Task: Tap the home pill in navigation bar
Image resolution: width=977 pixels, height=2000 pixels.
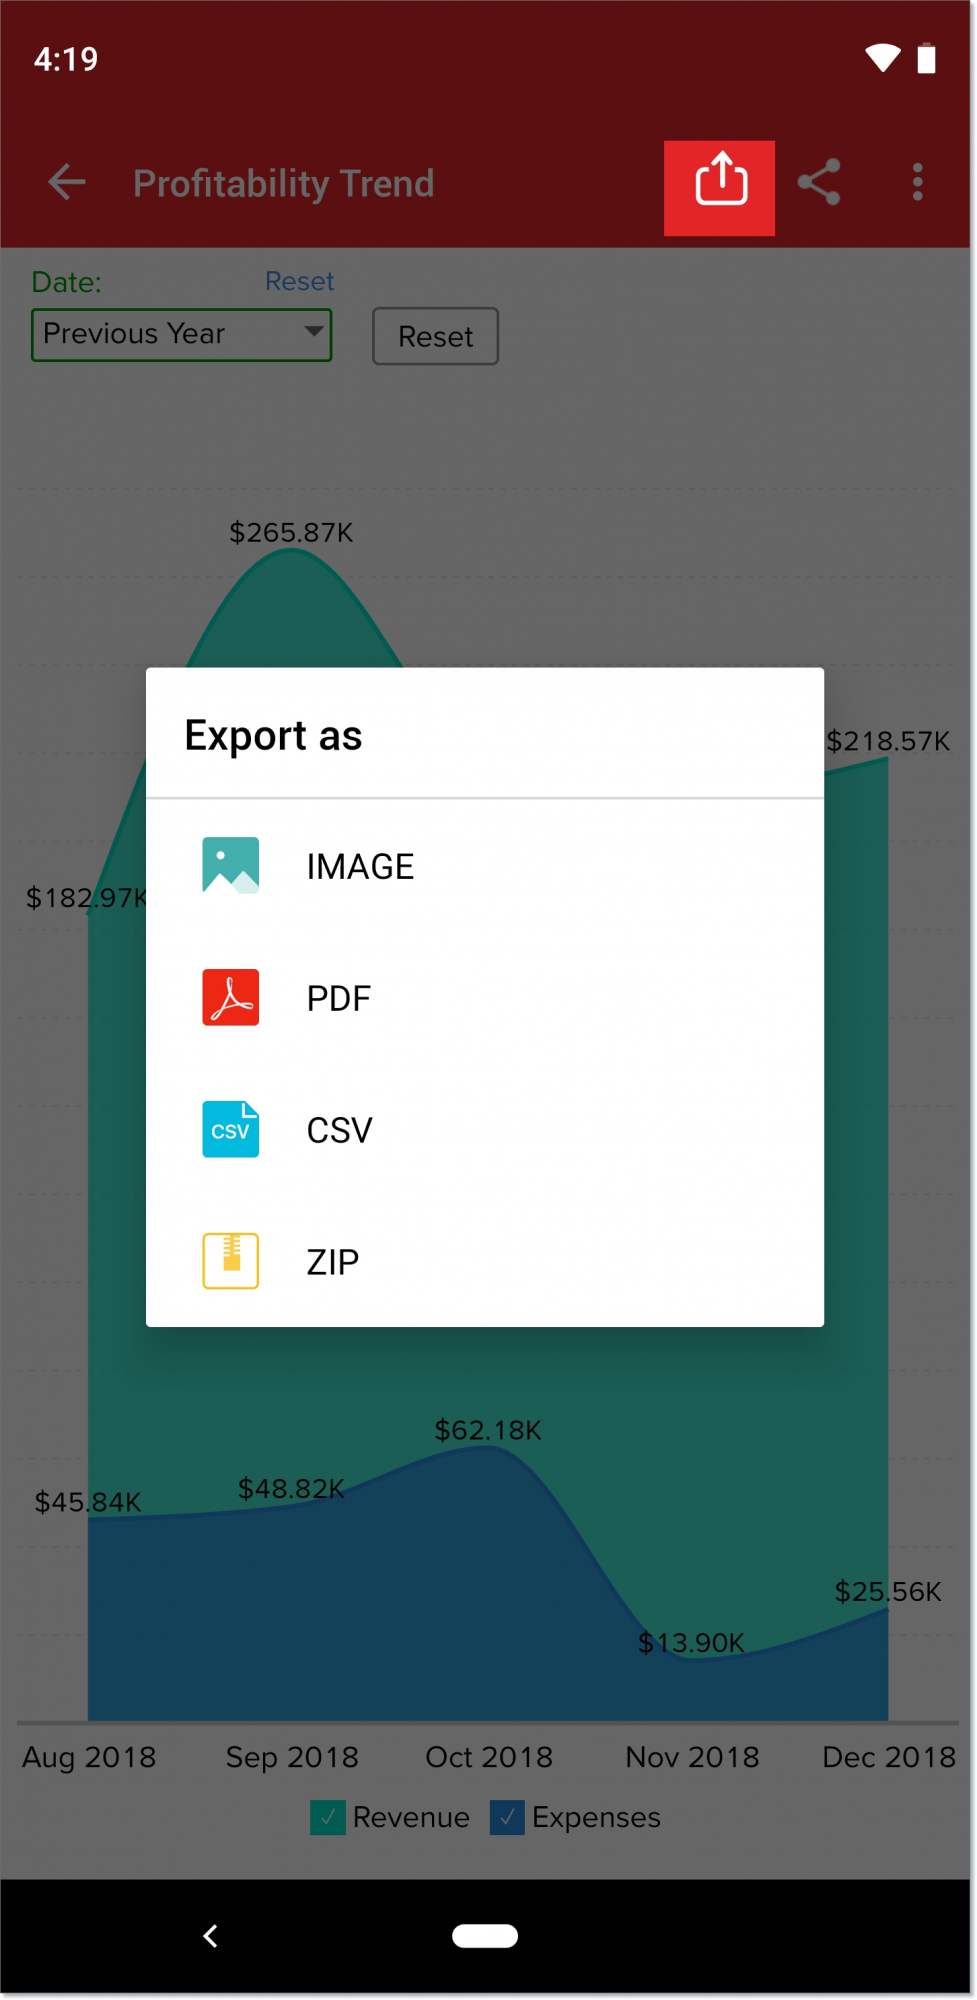Action: point(485,1936)
